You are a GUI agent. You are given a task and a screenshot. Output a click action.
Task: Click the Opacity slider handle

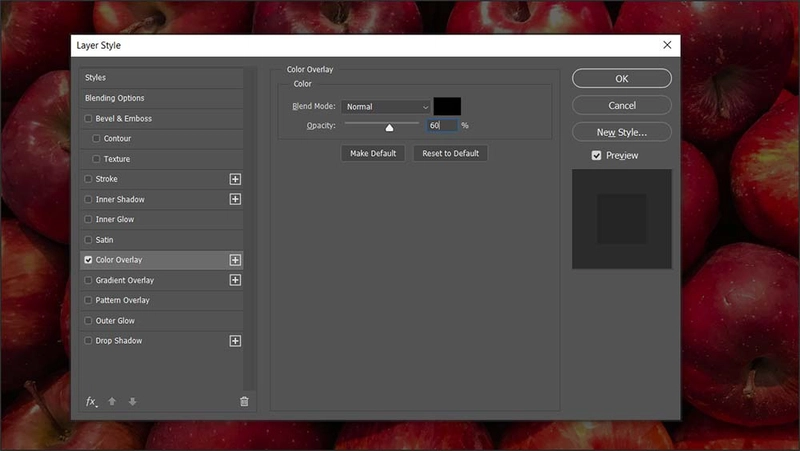click(x=389, y=128)
